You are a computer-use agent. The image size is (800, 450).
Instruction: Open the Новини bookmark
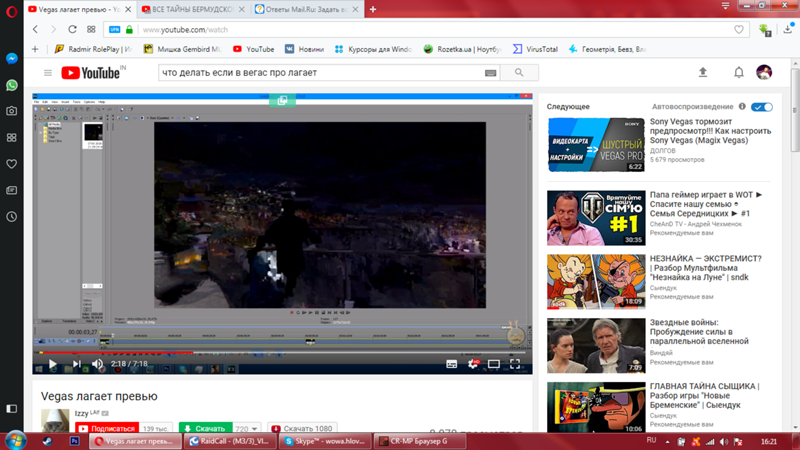[305, 49]
